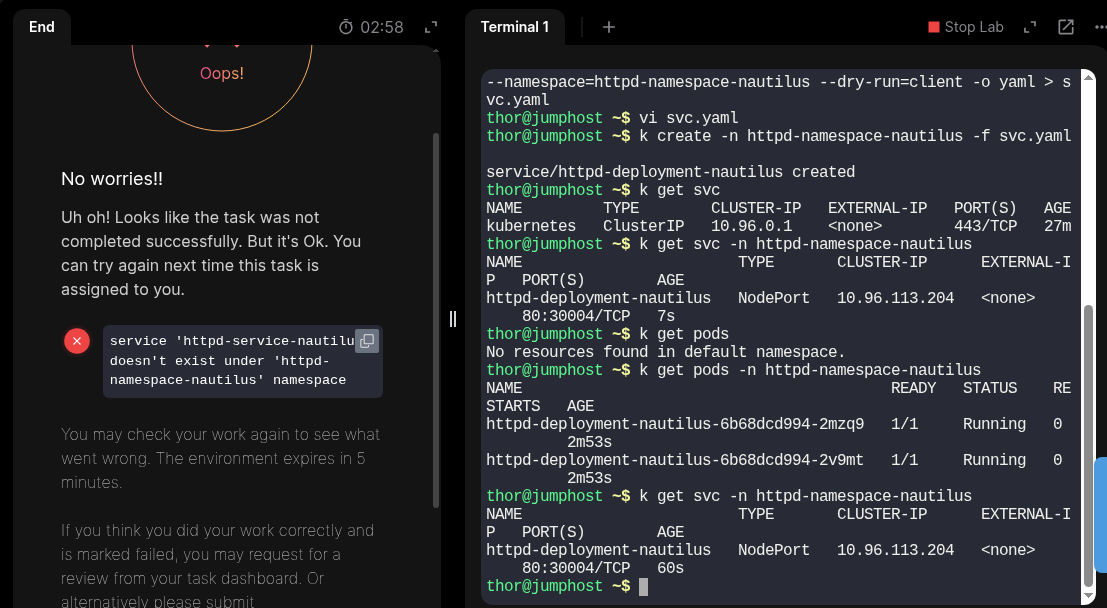Image resolution: width=1107 pixels, height=608 pixels.
Task: Select the Terminal 1 tab
Action: click(514, 27)
